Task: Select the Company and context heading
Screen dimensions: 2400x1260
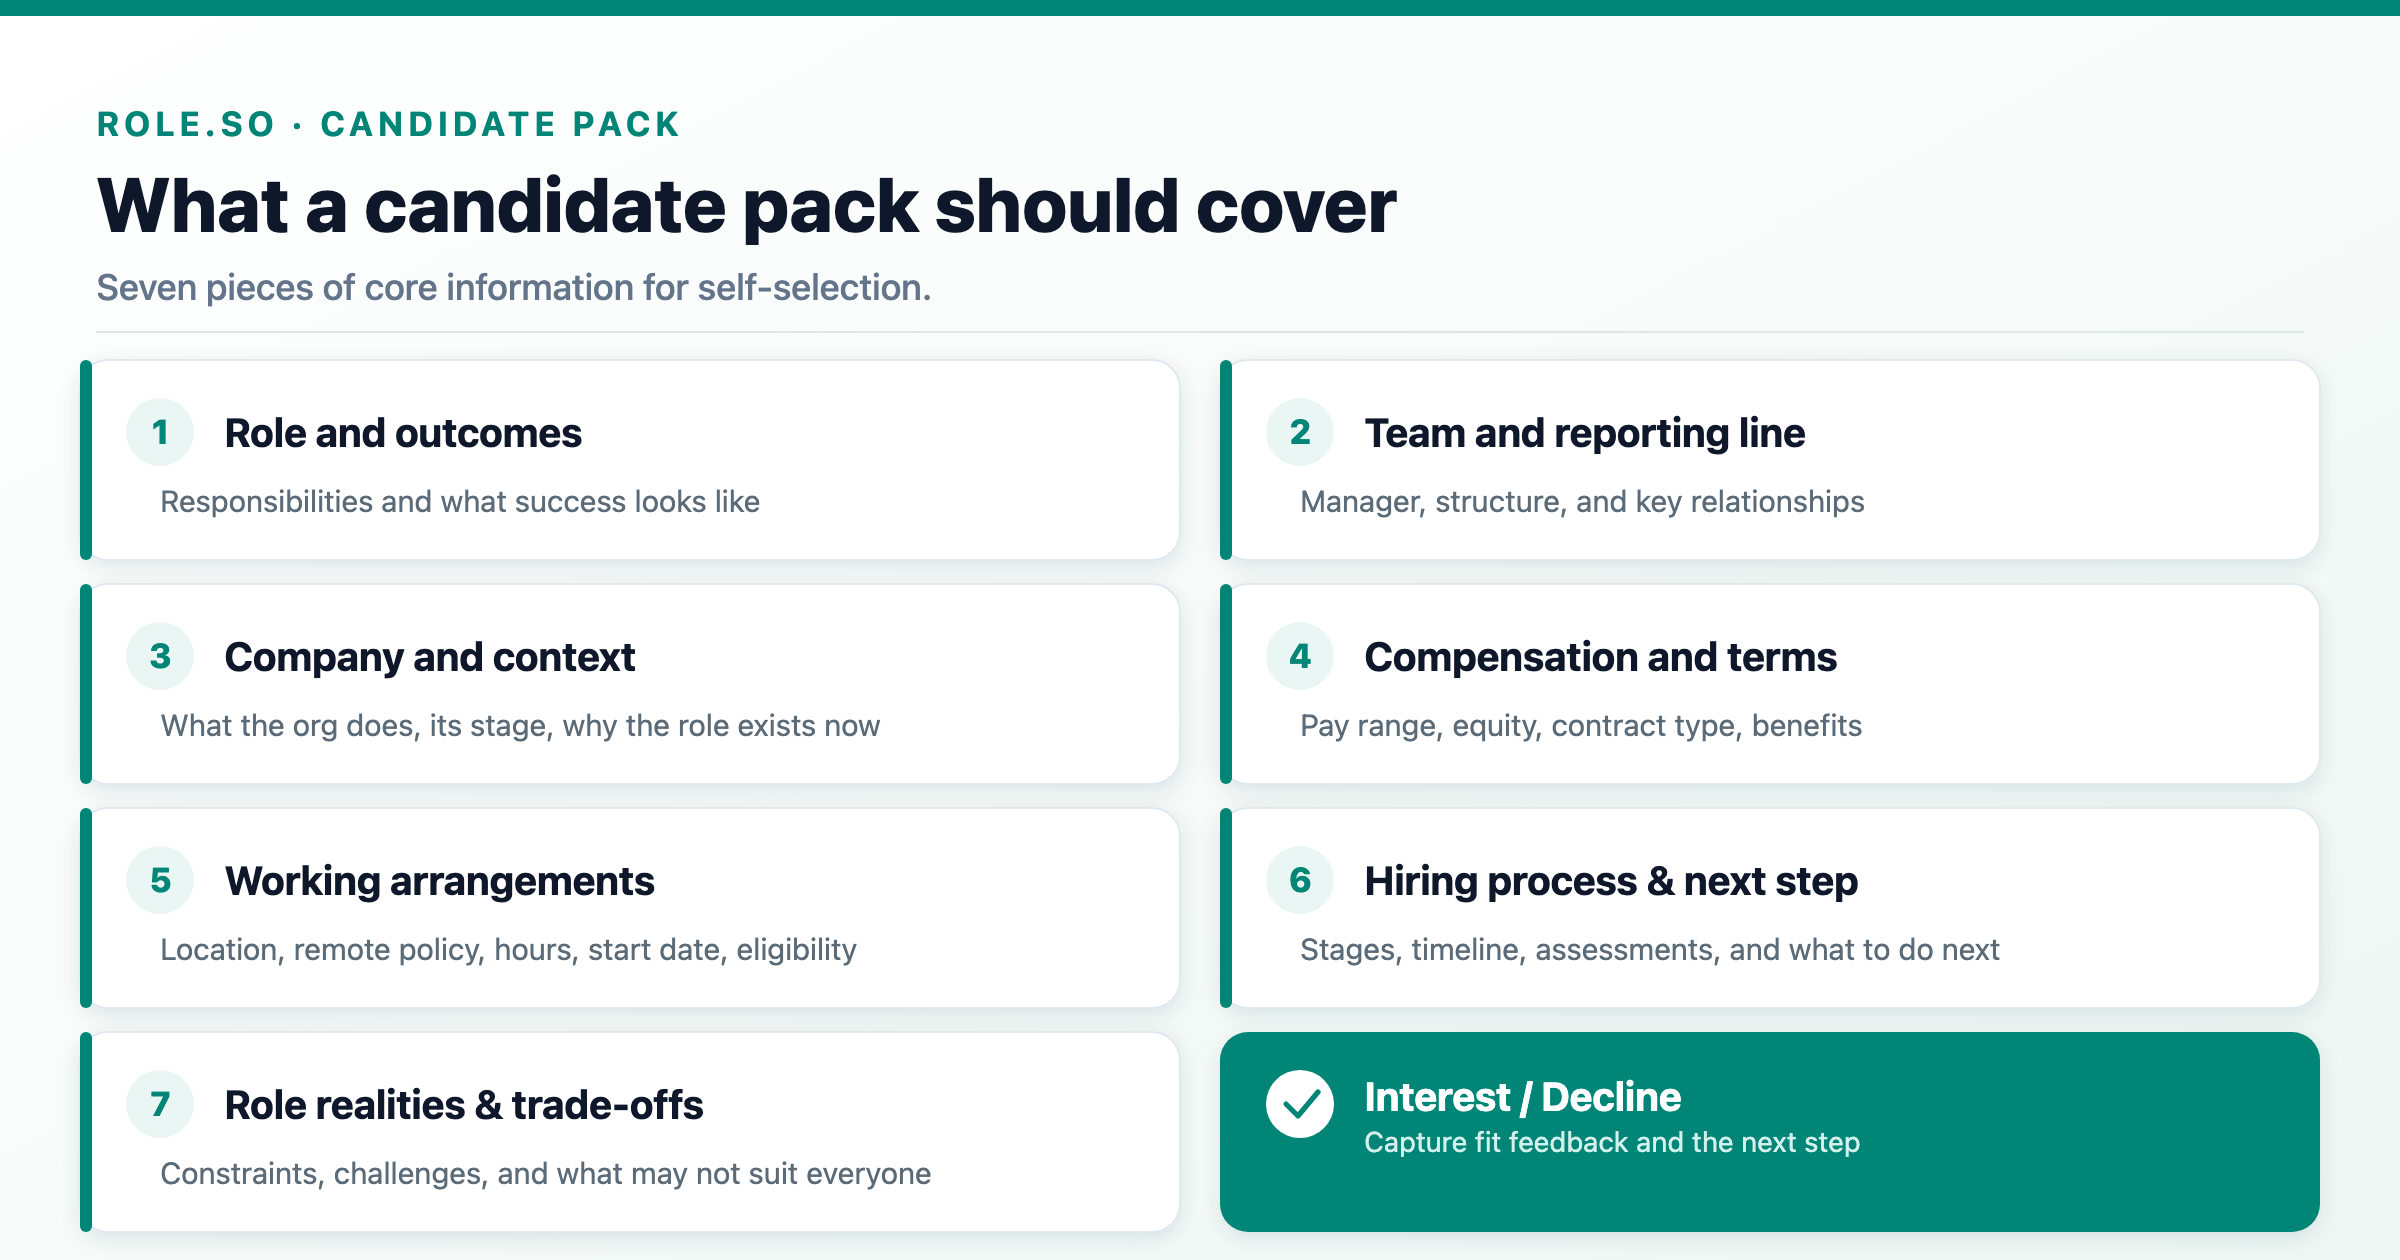Action: 430,657
